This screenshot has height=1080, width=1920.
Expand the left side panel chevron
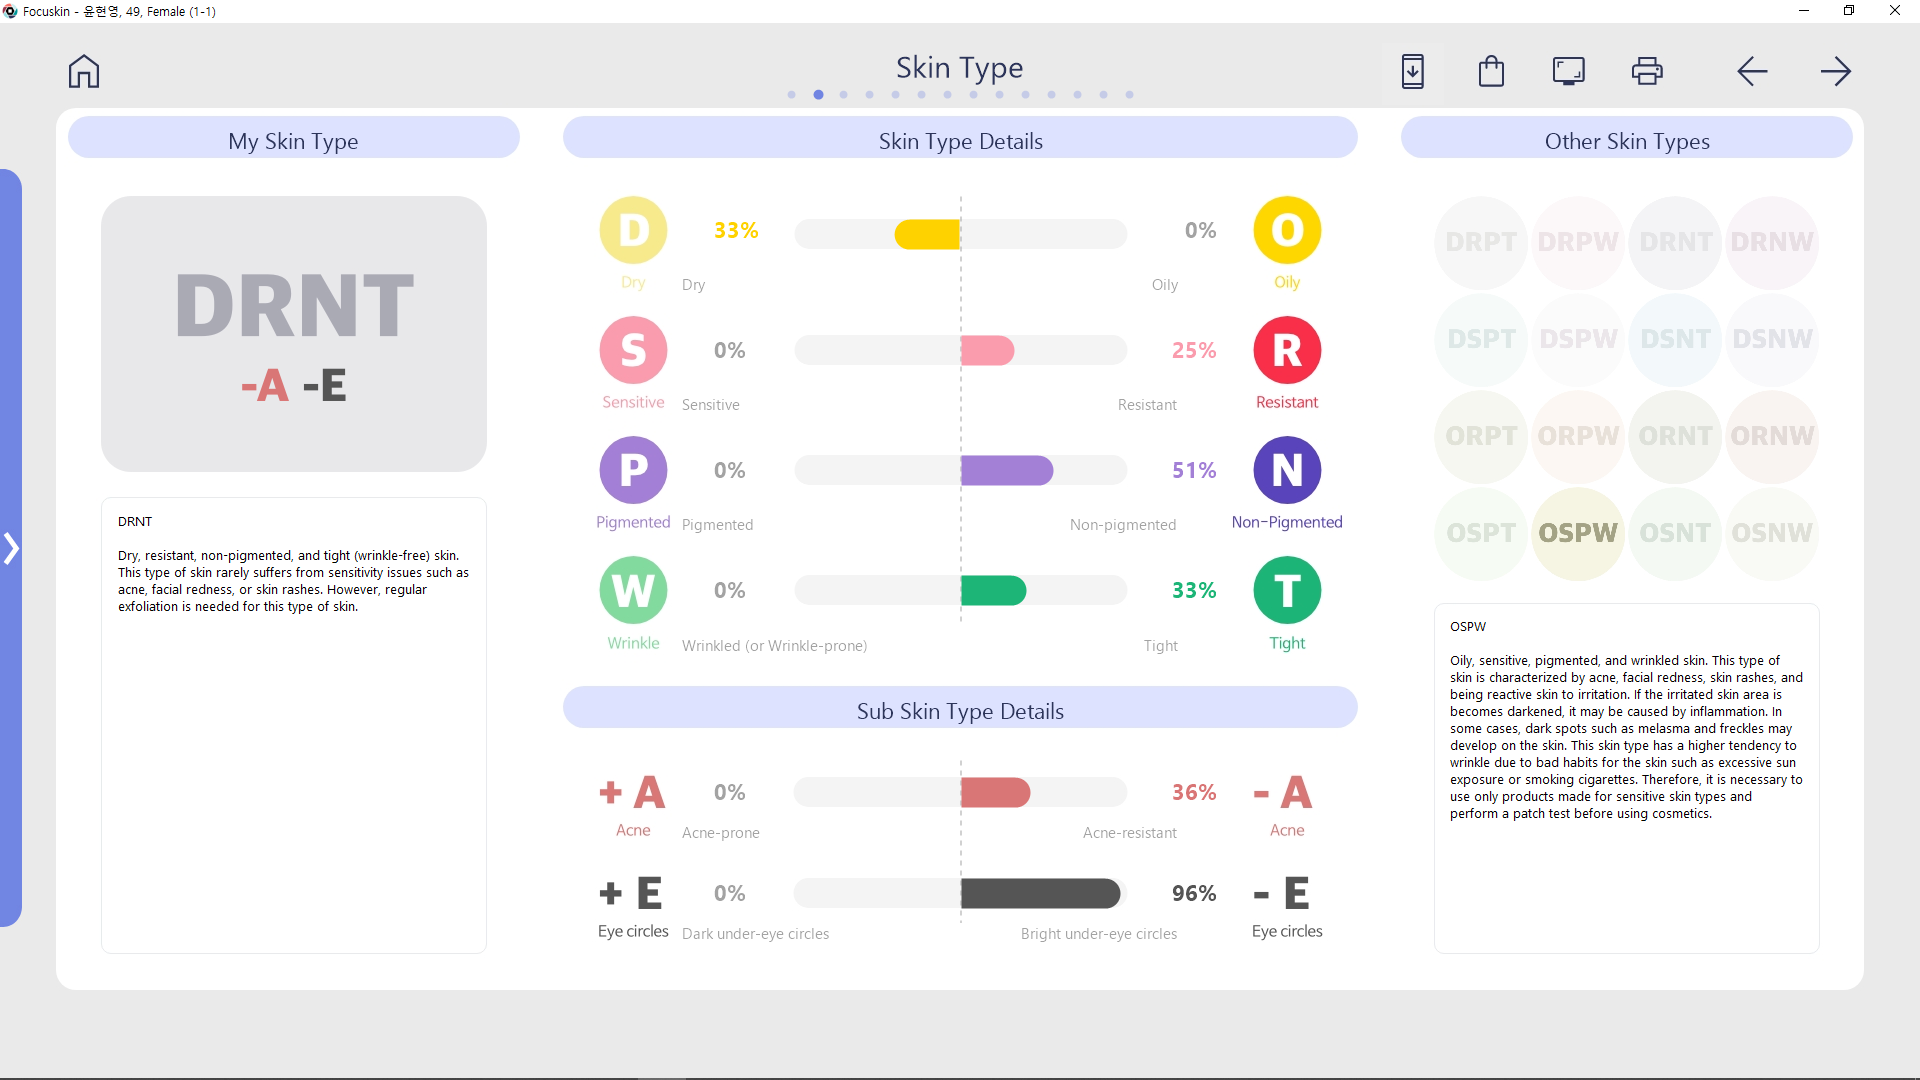click(11, 548)
